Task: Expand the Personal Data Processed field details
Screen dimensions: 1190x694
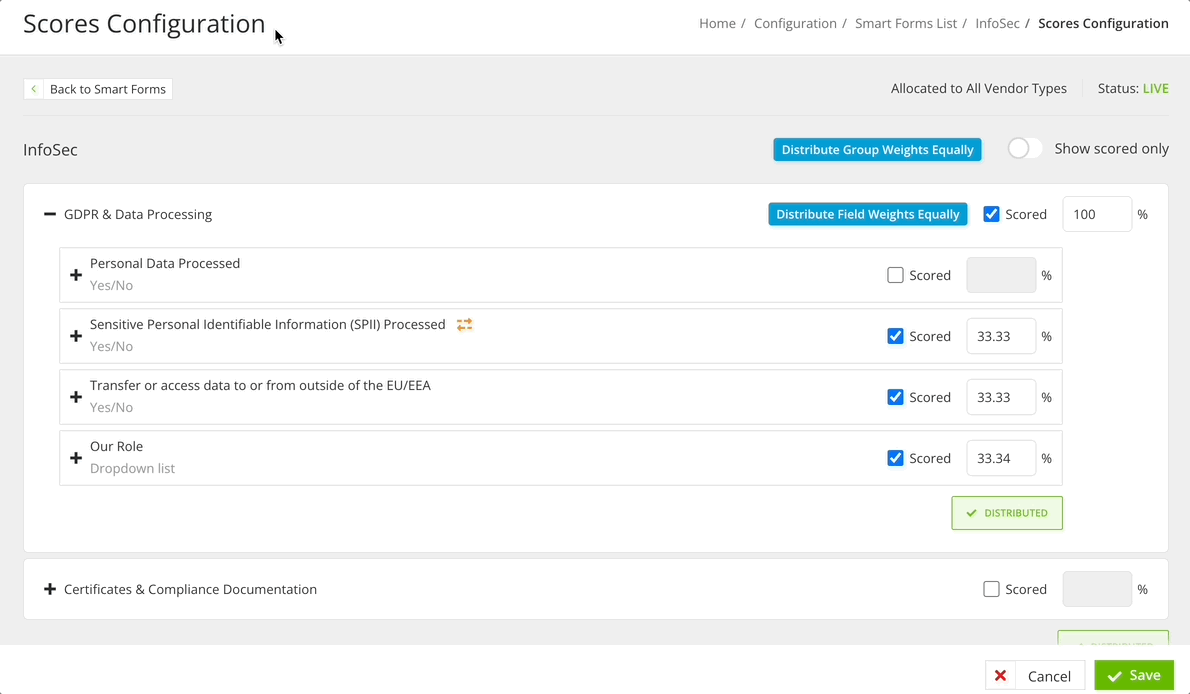Action: [x=76, y=274]
